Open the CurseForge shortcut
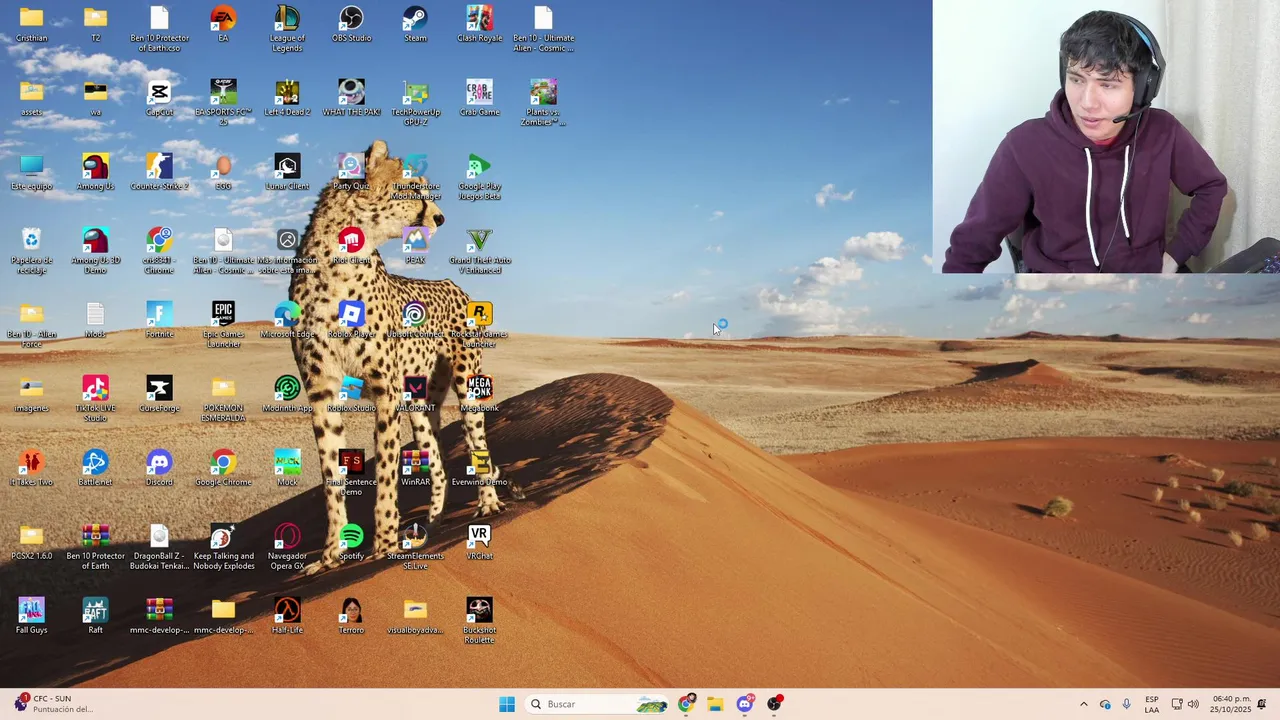The width and height of the screenshot is (1280, 720). [159, 394]
